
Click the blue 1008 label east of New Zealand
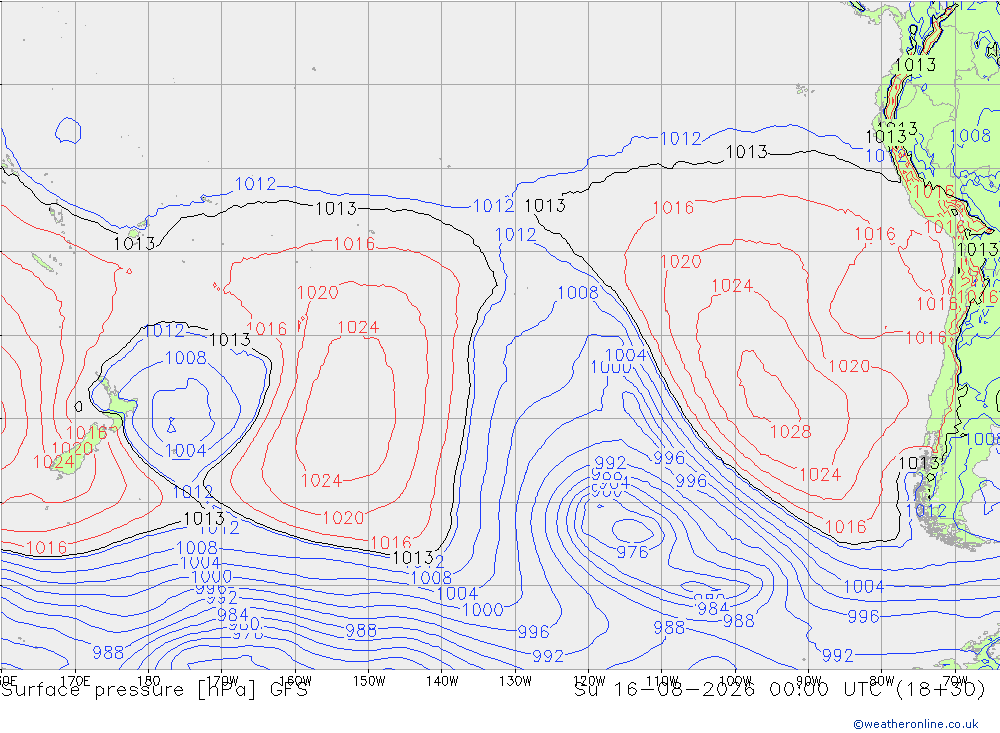click(186, 358)
